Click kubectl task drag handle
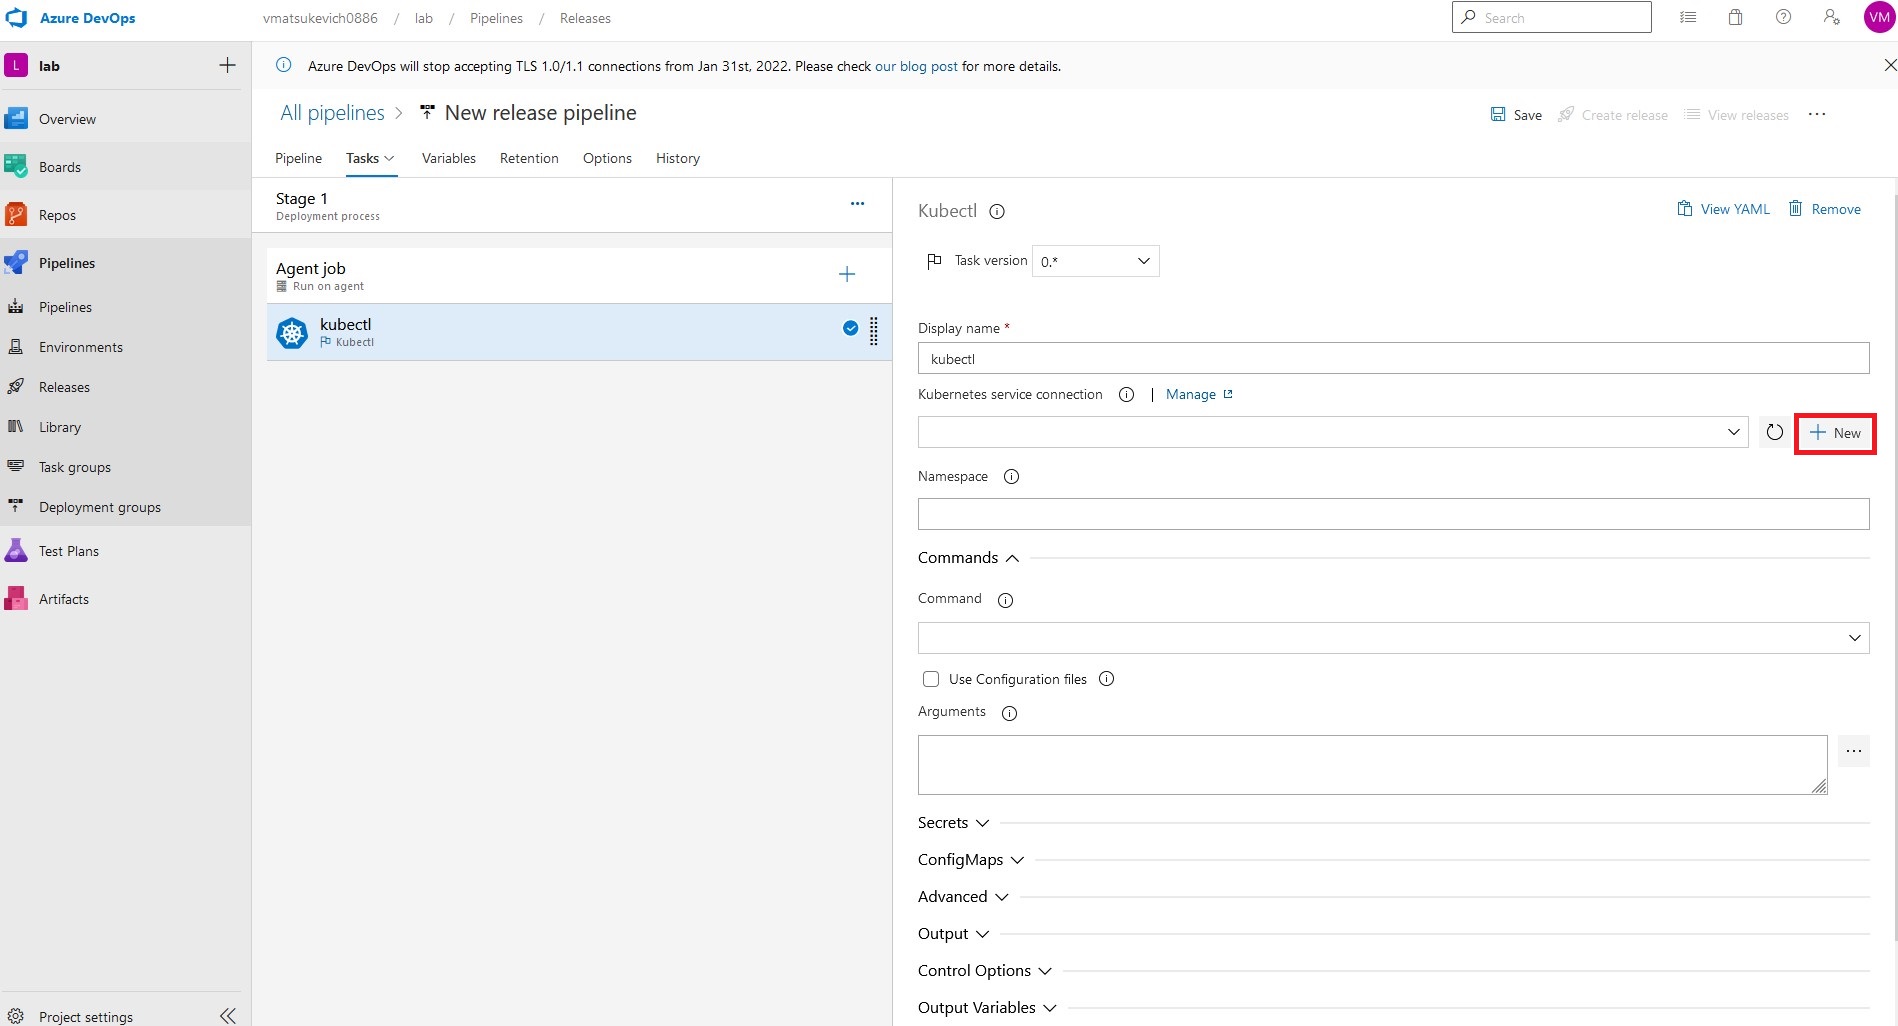 click(x=874, y=331)
